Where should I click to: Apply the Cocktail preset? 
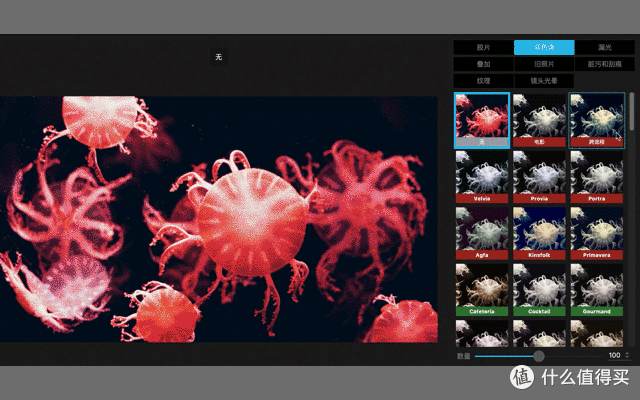[539, 289]
